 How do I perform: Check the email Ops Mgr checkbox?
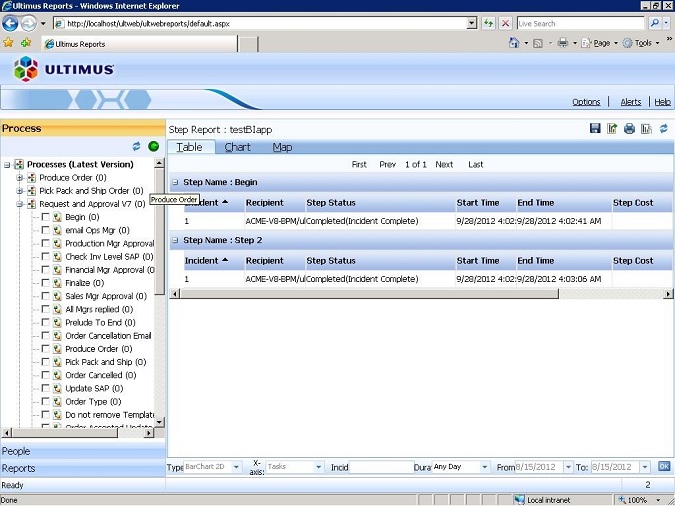45,230
